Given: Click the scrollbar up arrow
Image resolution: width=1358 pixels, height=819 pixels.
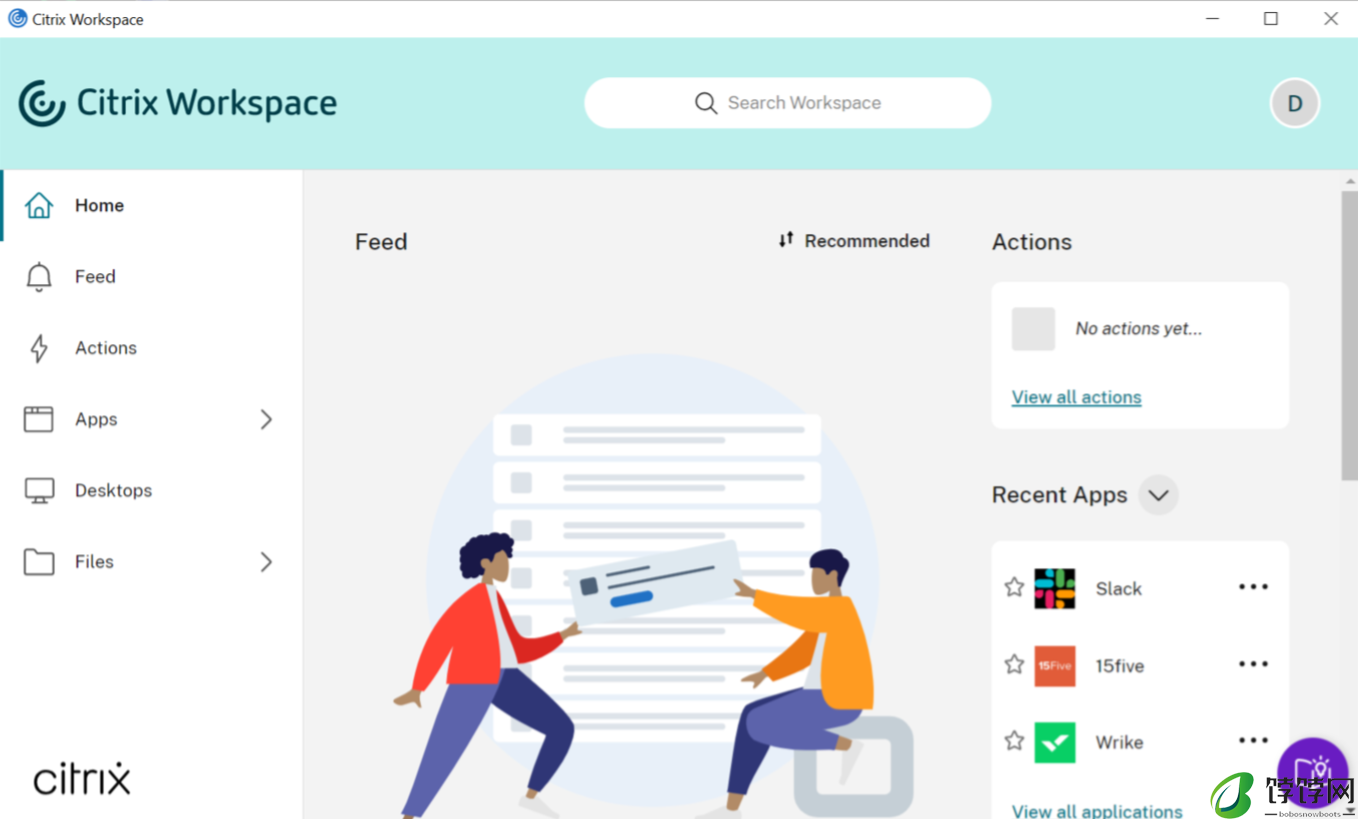Looking at the screenshot, I should [1350, 181].
